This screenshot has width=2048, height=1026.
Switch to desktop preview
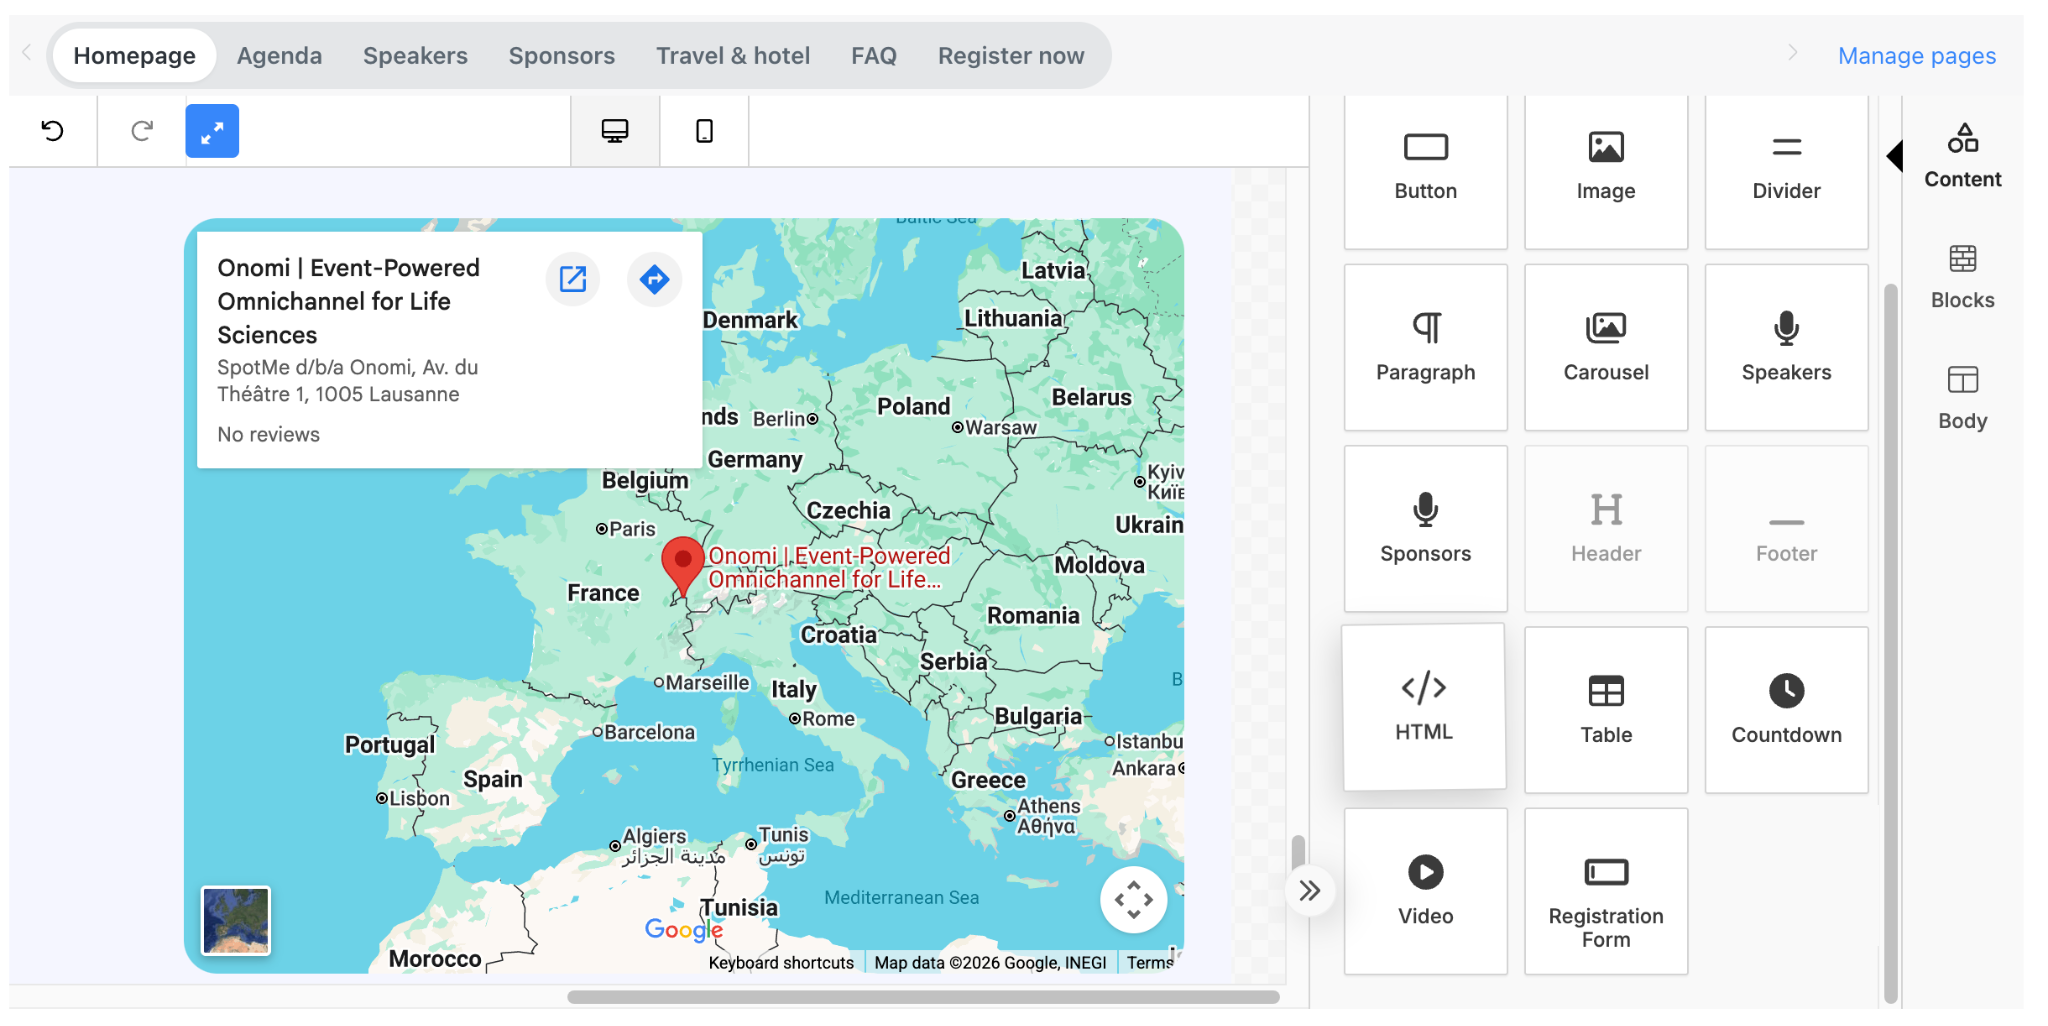[615, 131]
